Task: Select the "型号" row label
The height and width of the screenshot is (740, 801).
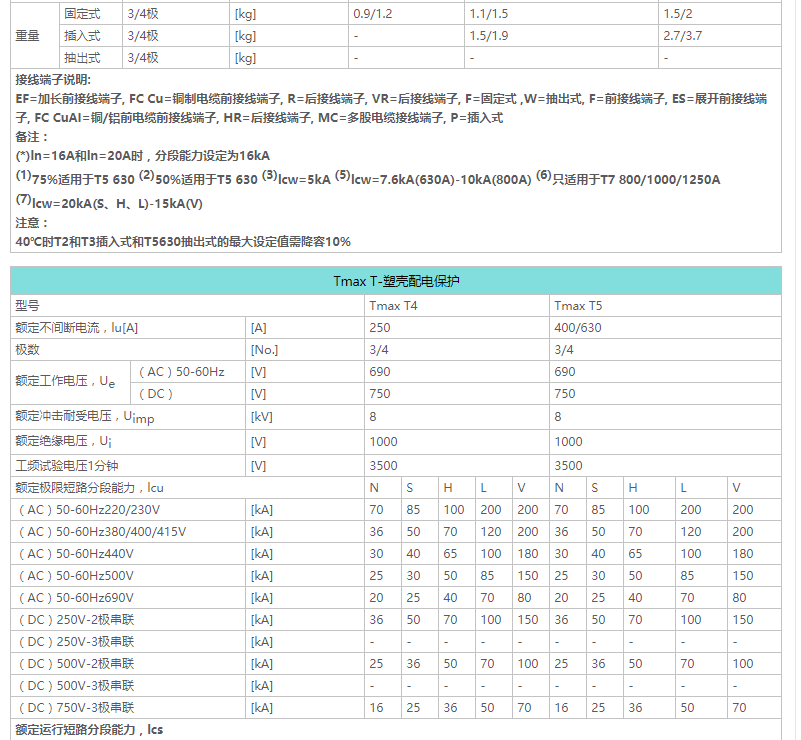Action: (x=27, y=306)
